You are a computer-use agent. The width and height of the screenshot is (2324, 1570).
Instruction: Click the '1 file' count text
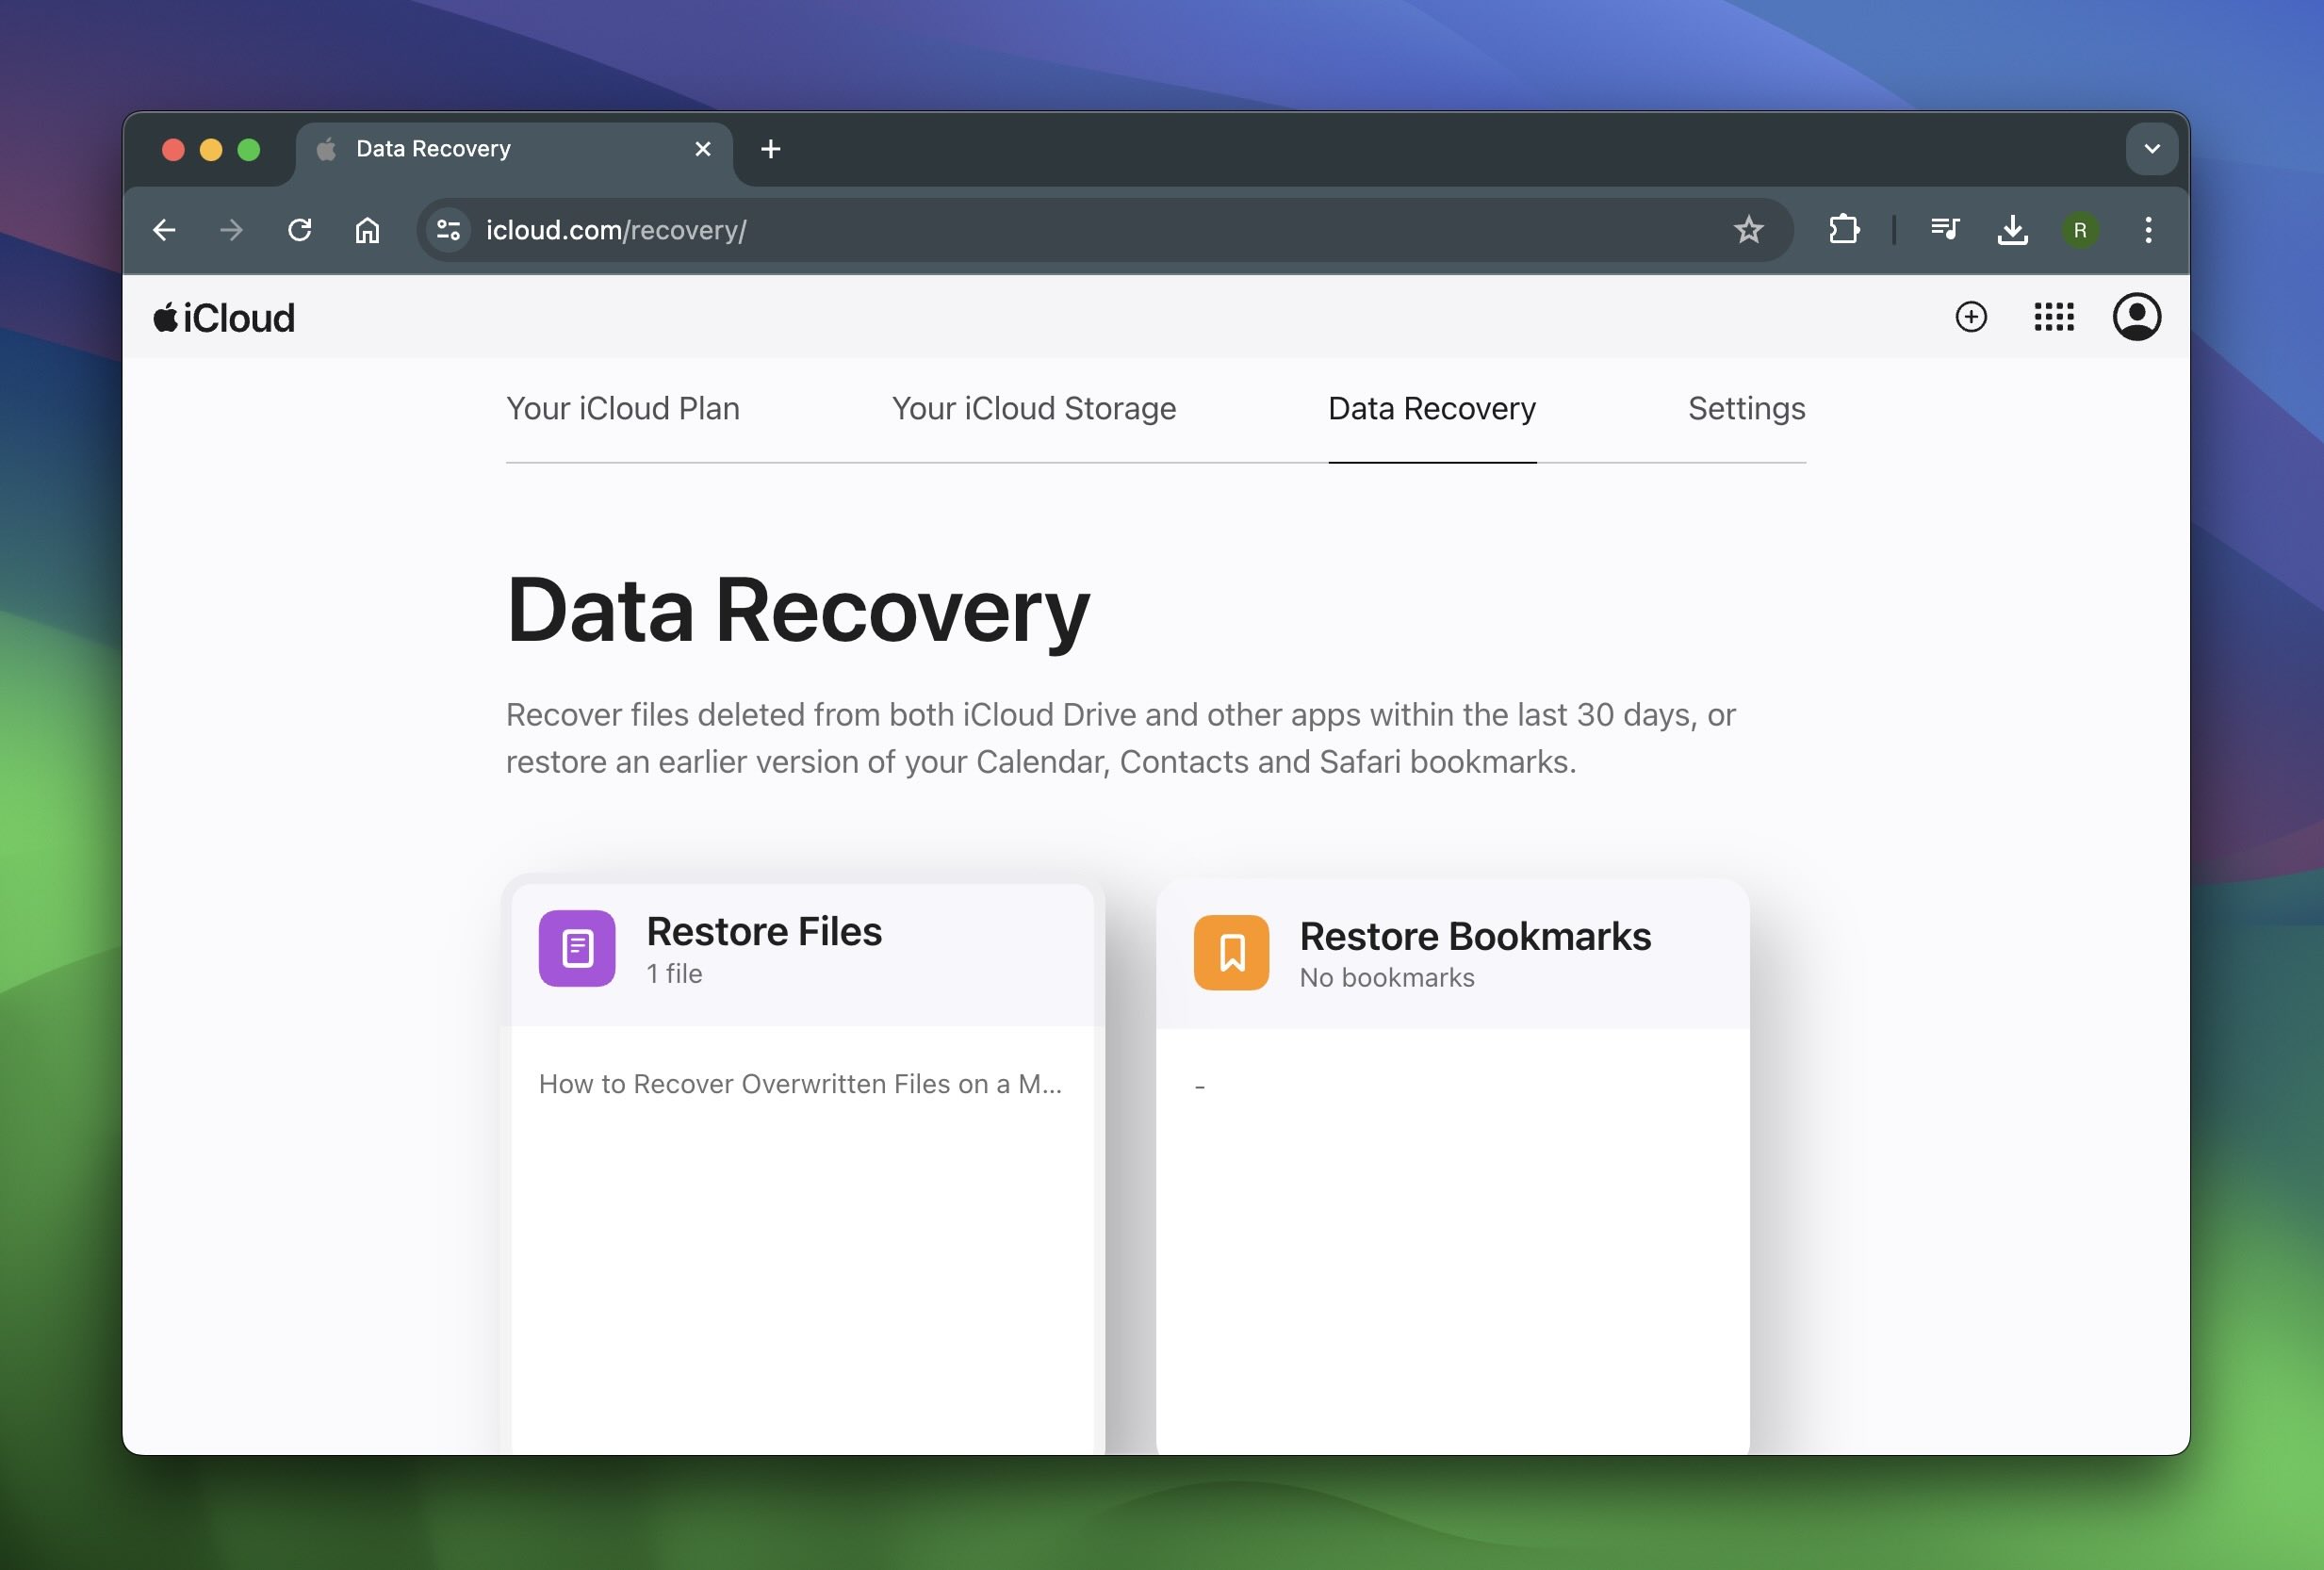pyautogui.click(x=674, y=974)
